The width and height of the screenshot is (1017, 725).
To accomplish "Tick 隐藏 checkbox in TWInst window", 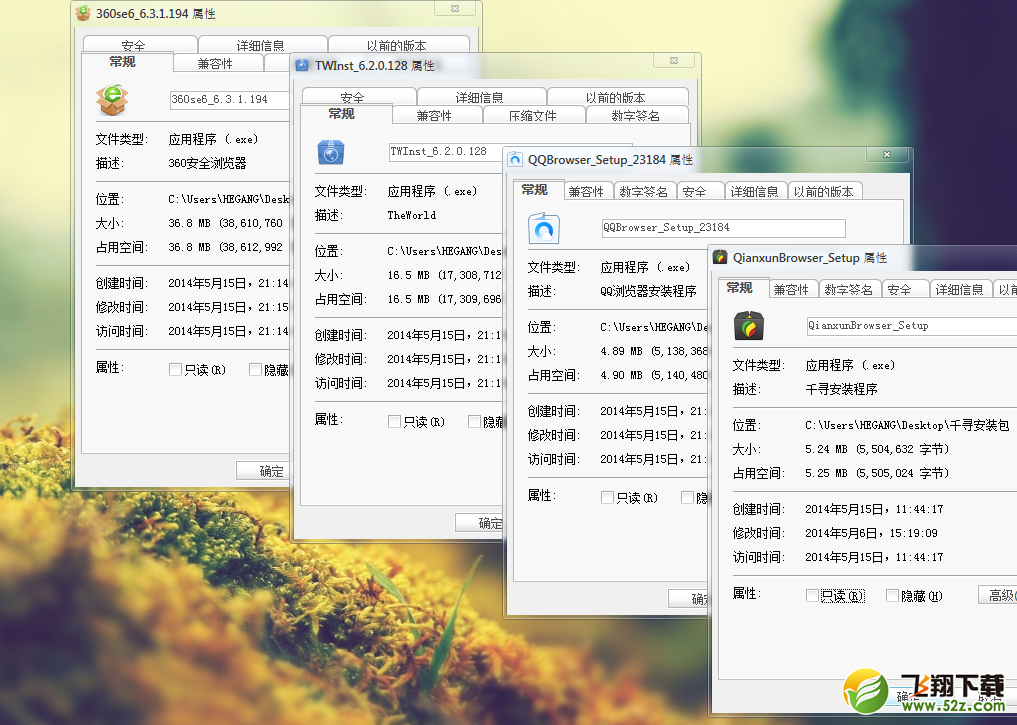I will click(474, 422).
